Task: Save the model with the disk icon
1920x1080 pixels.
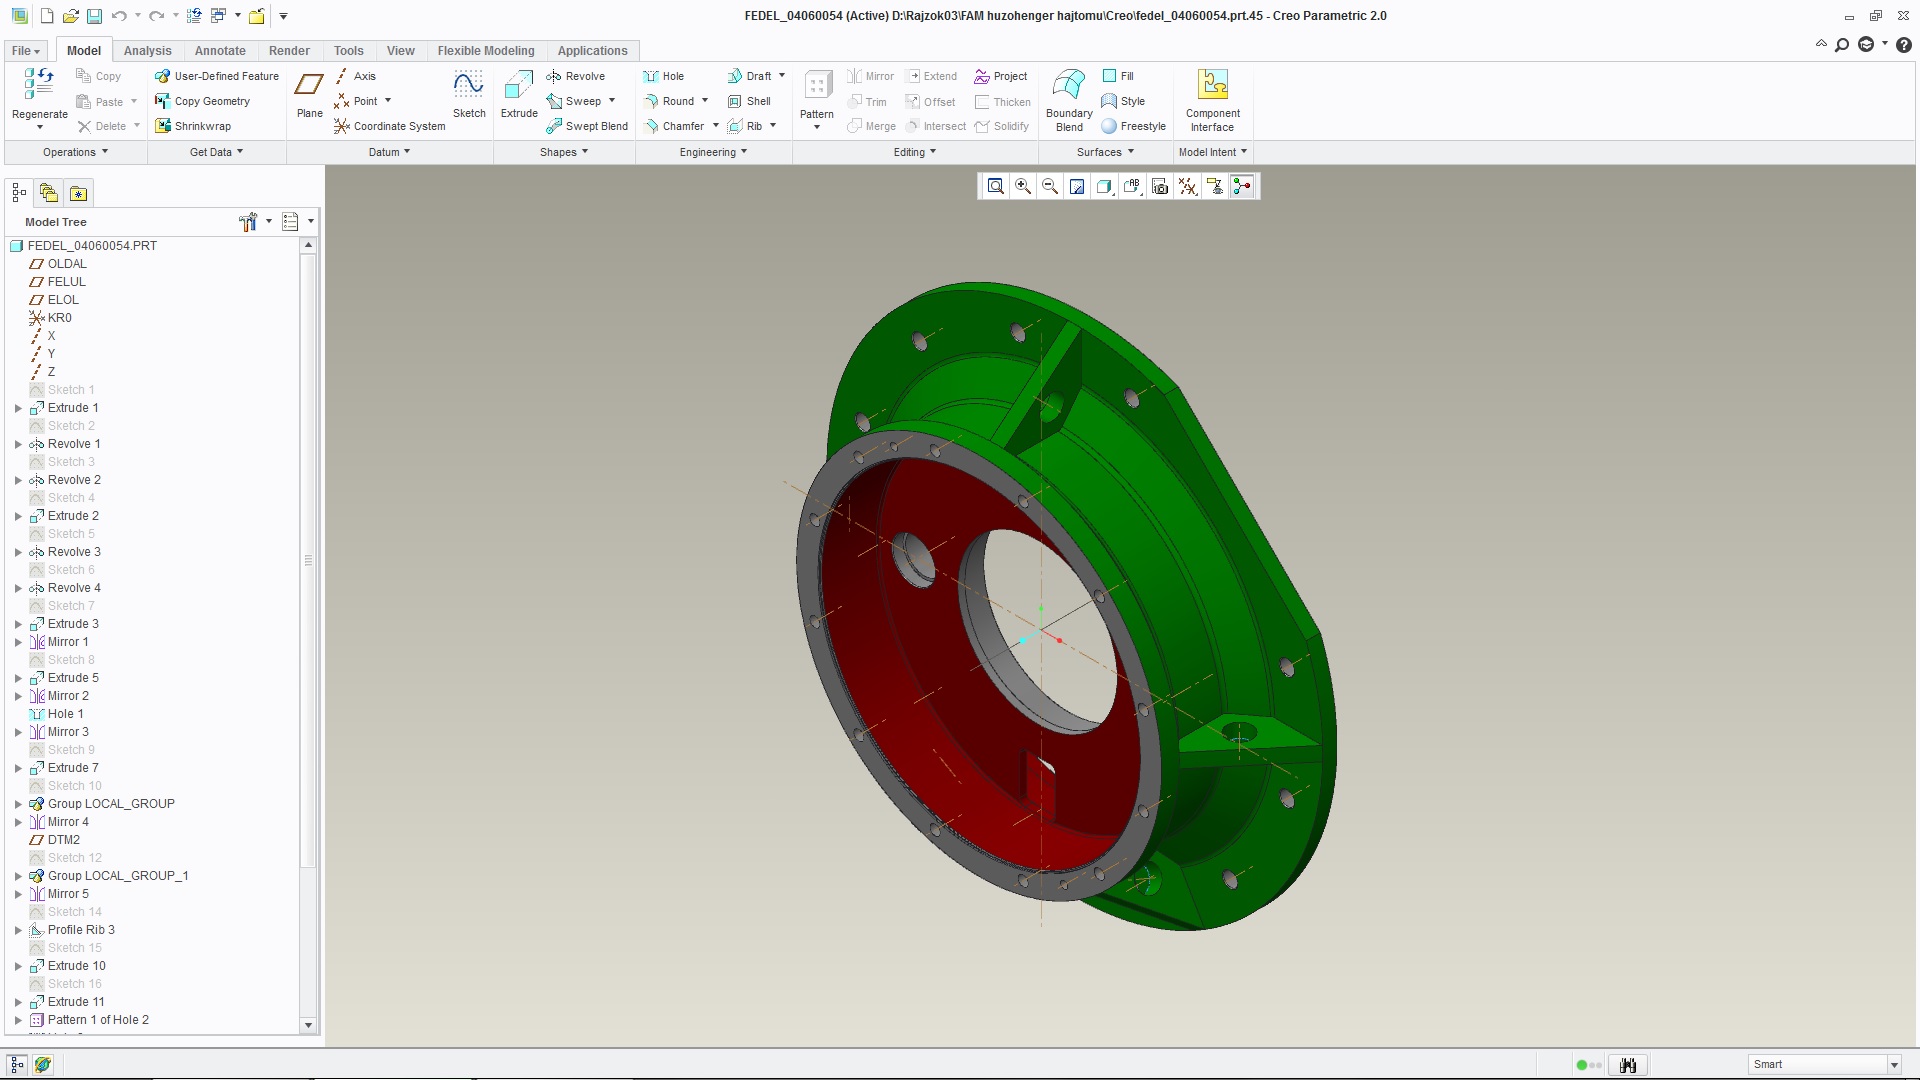Action: click(x=94, y=16)
